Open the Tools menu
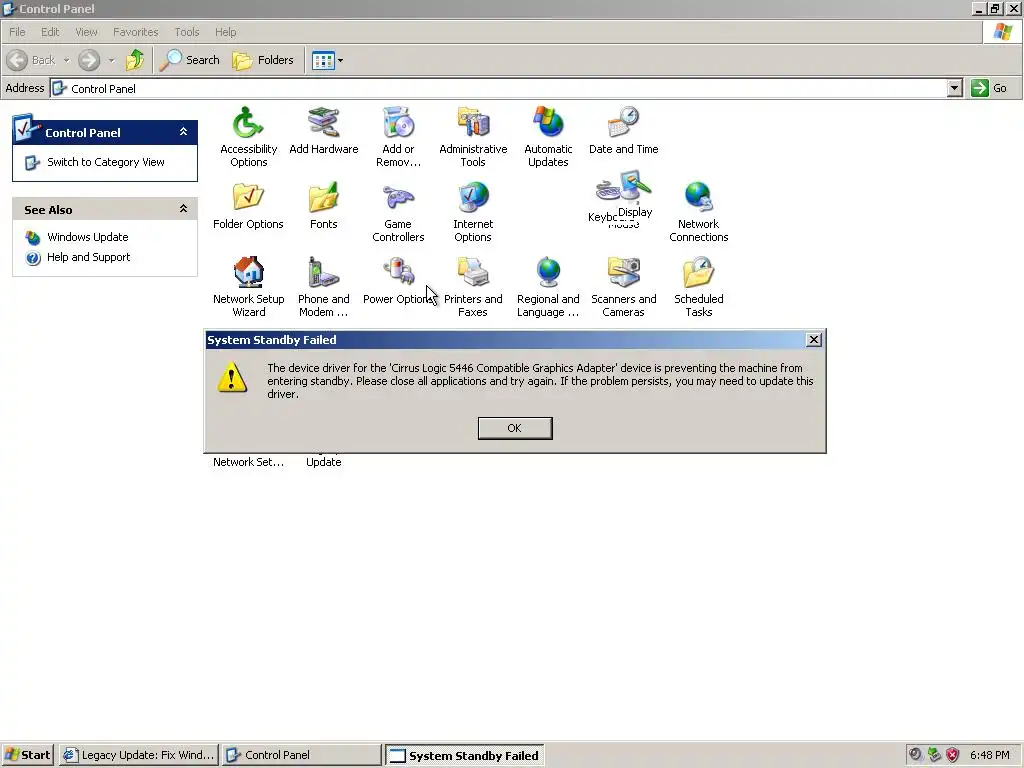Screen dimensions: 1024x768 pyautogui.click(x=187, y=32)
